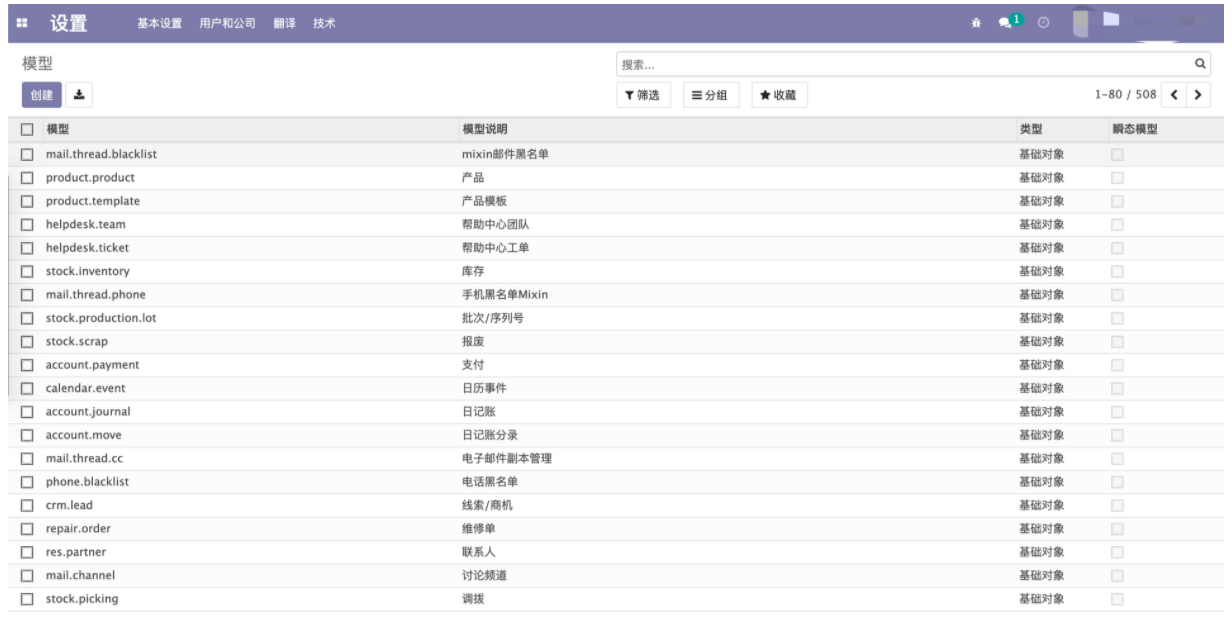Open the mail.thread.phone row
This screenshot has width=1232, height=624.
click(615, 295)
